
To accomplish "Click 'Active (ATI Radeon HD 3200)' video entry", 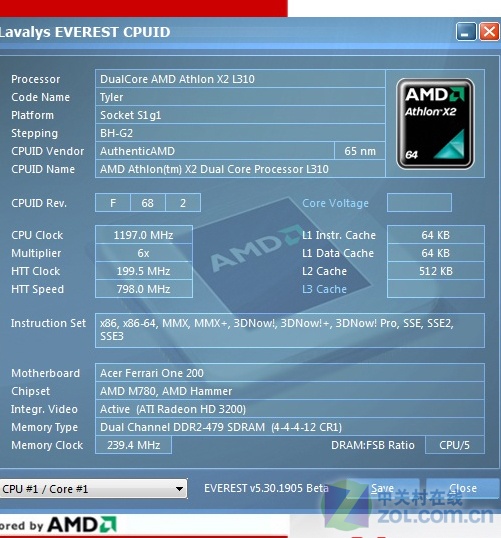I will tap(290, 409).
